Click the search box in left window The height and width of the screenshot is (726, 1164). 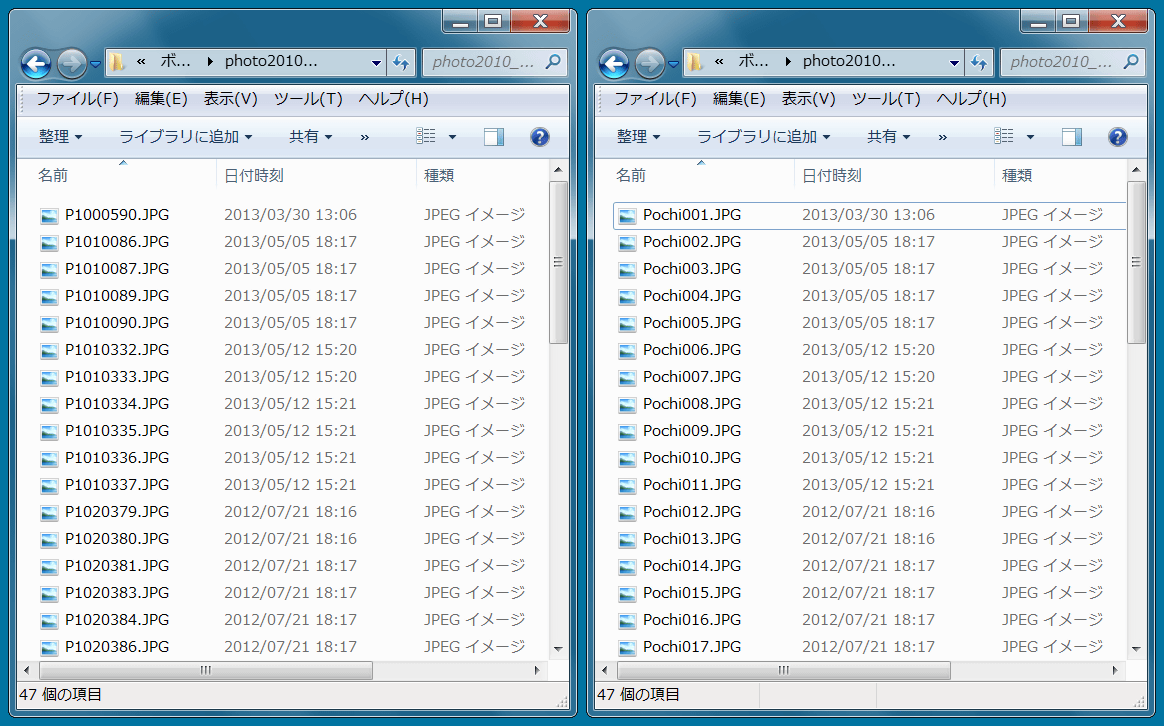tap(484, 62)
